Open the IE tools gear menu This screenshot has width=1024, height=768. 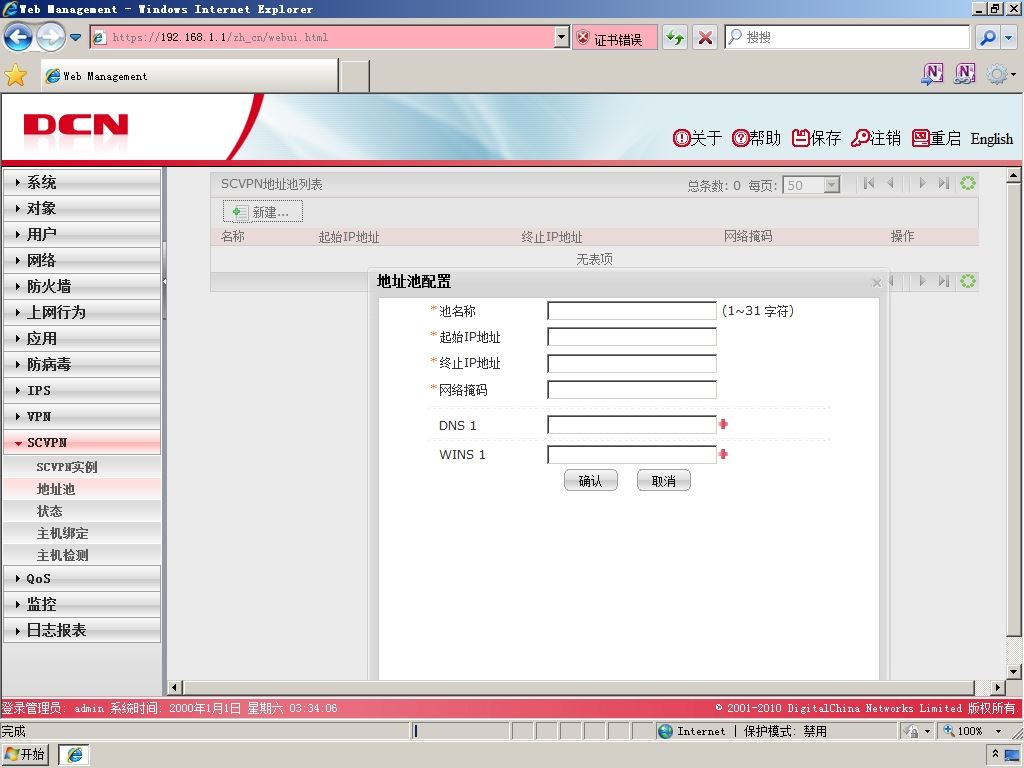coord(1000,74)
